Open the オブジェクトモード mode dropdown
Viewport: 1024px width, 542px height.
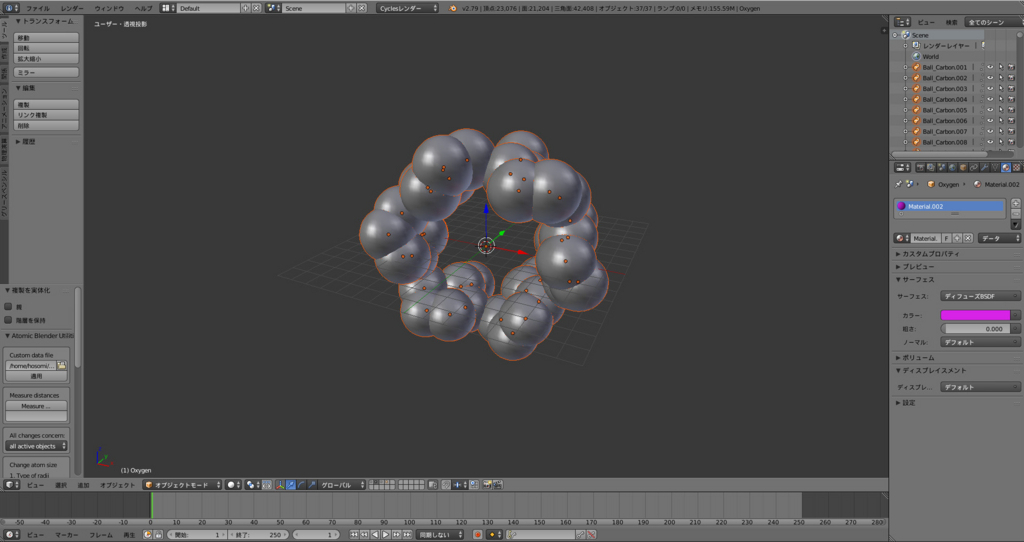point(182,485)
